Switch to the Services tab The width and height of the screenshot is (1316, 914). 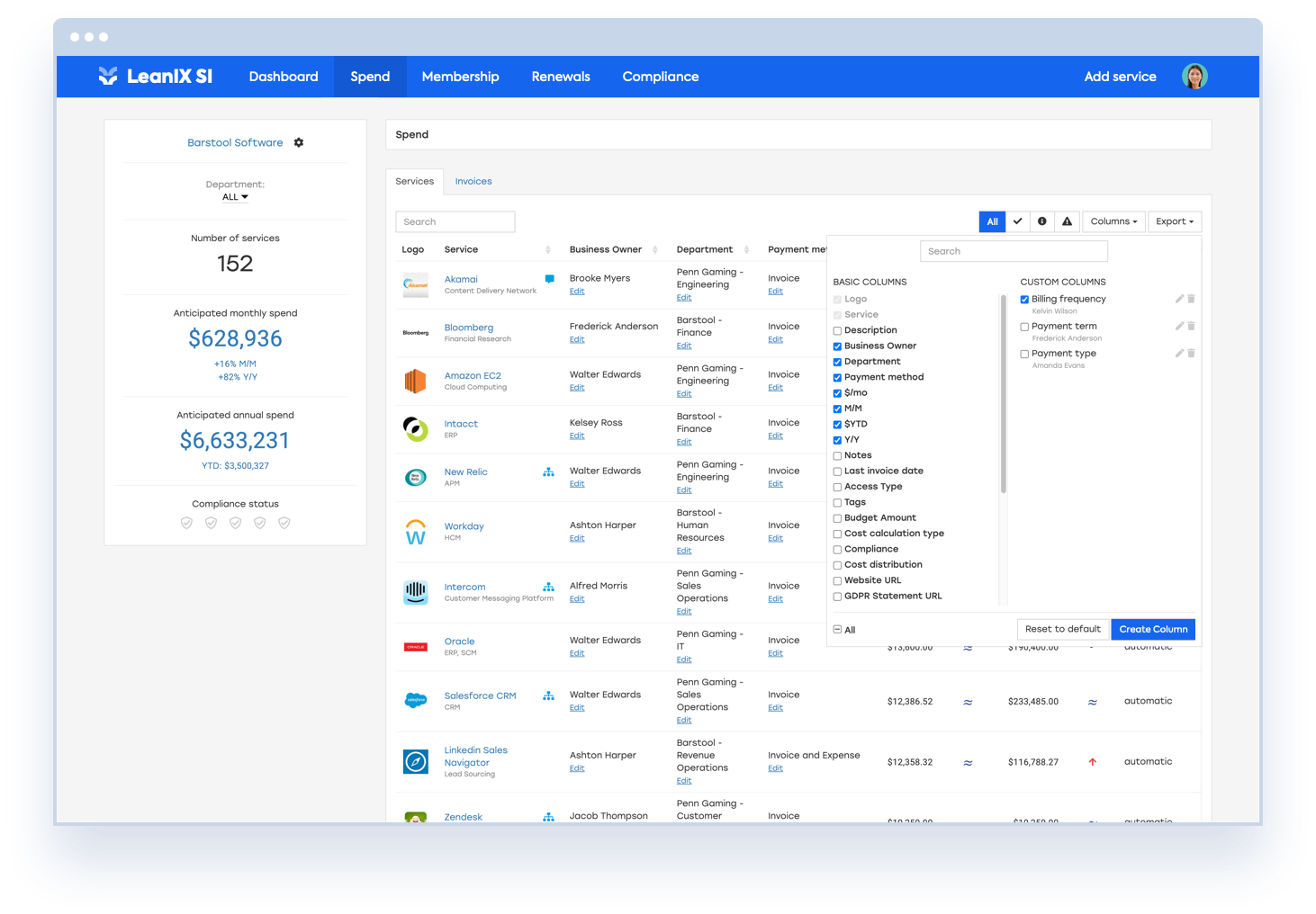tap(415, 182)
